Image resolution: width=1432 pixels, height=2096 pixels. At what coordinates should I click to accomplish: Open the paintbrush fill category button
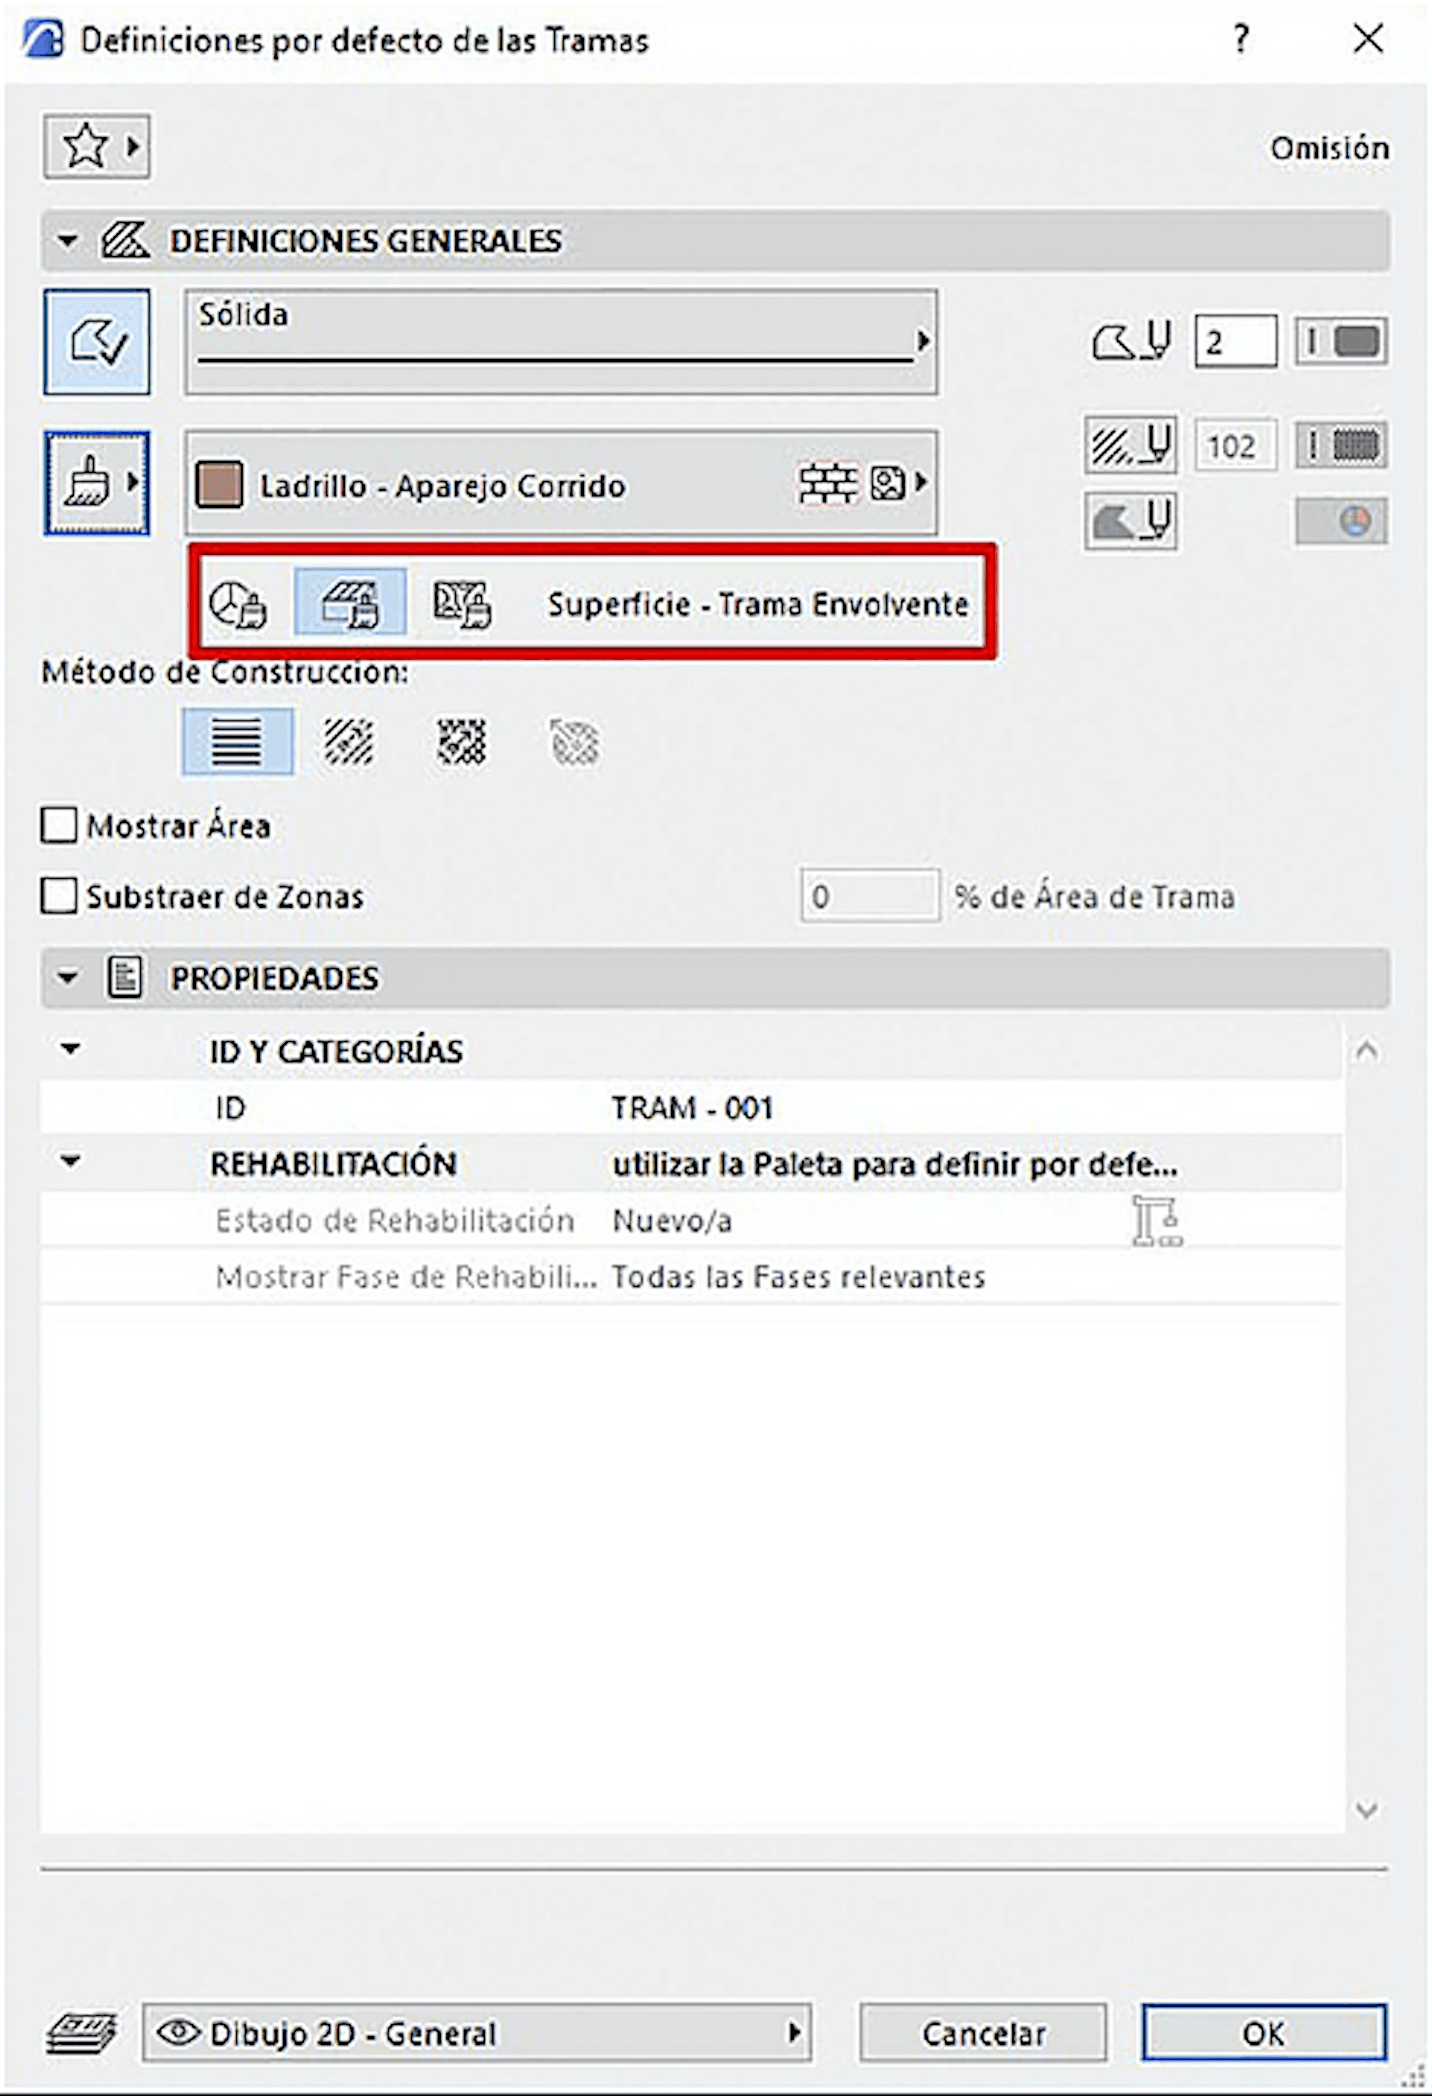(x=97, y=484)
